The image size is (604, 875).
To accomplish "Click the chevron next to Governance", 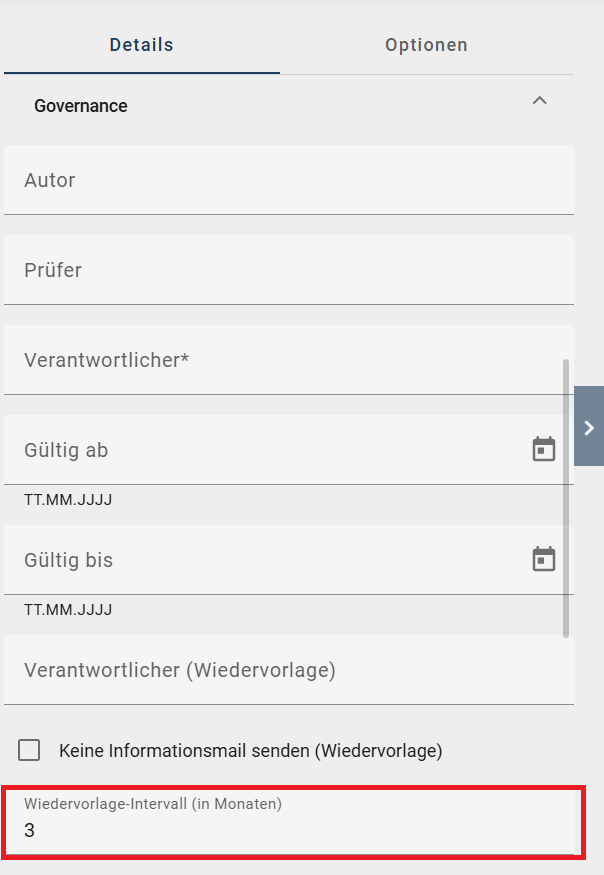I will coord(540,101).
